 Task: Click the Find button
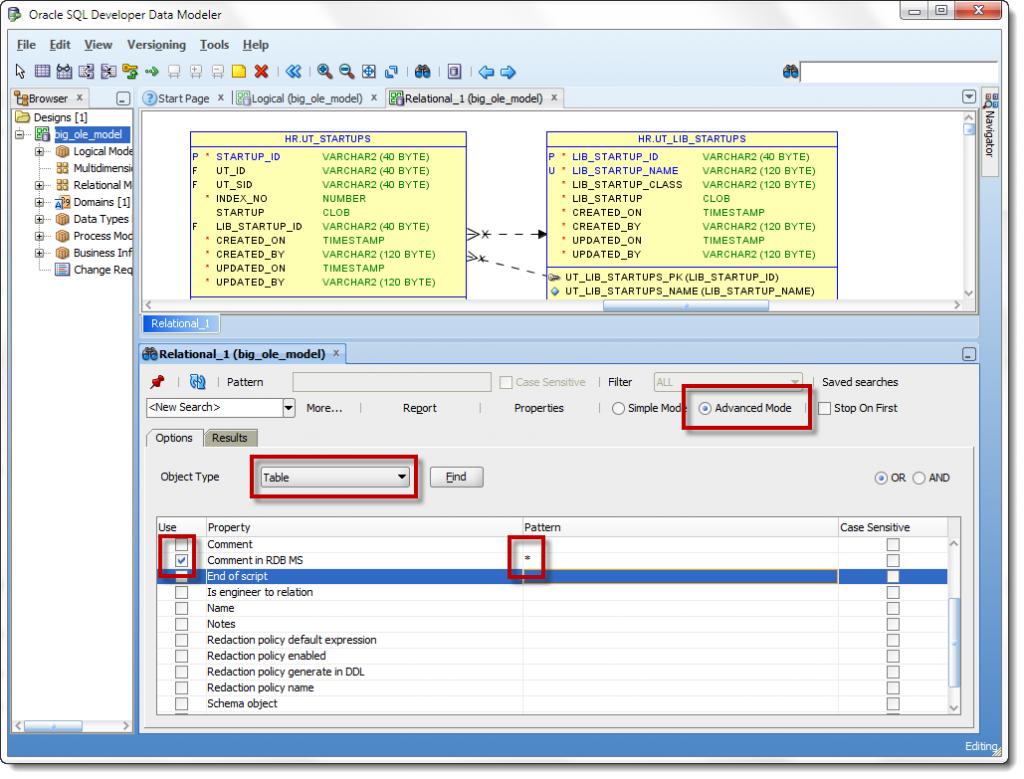(x=456, y=477)
